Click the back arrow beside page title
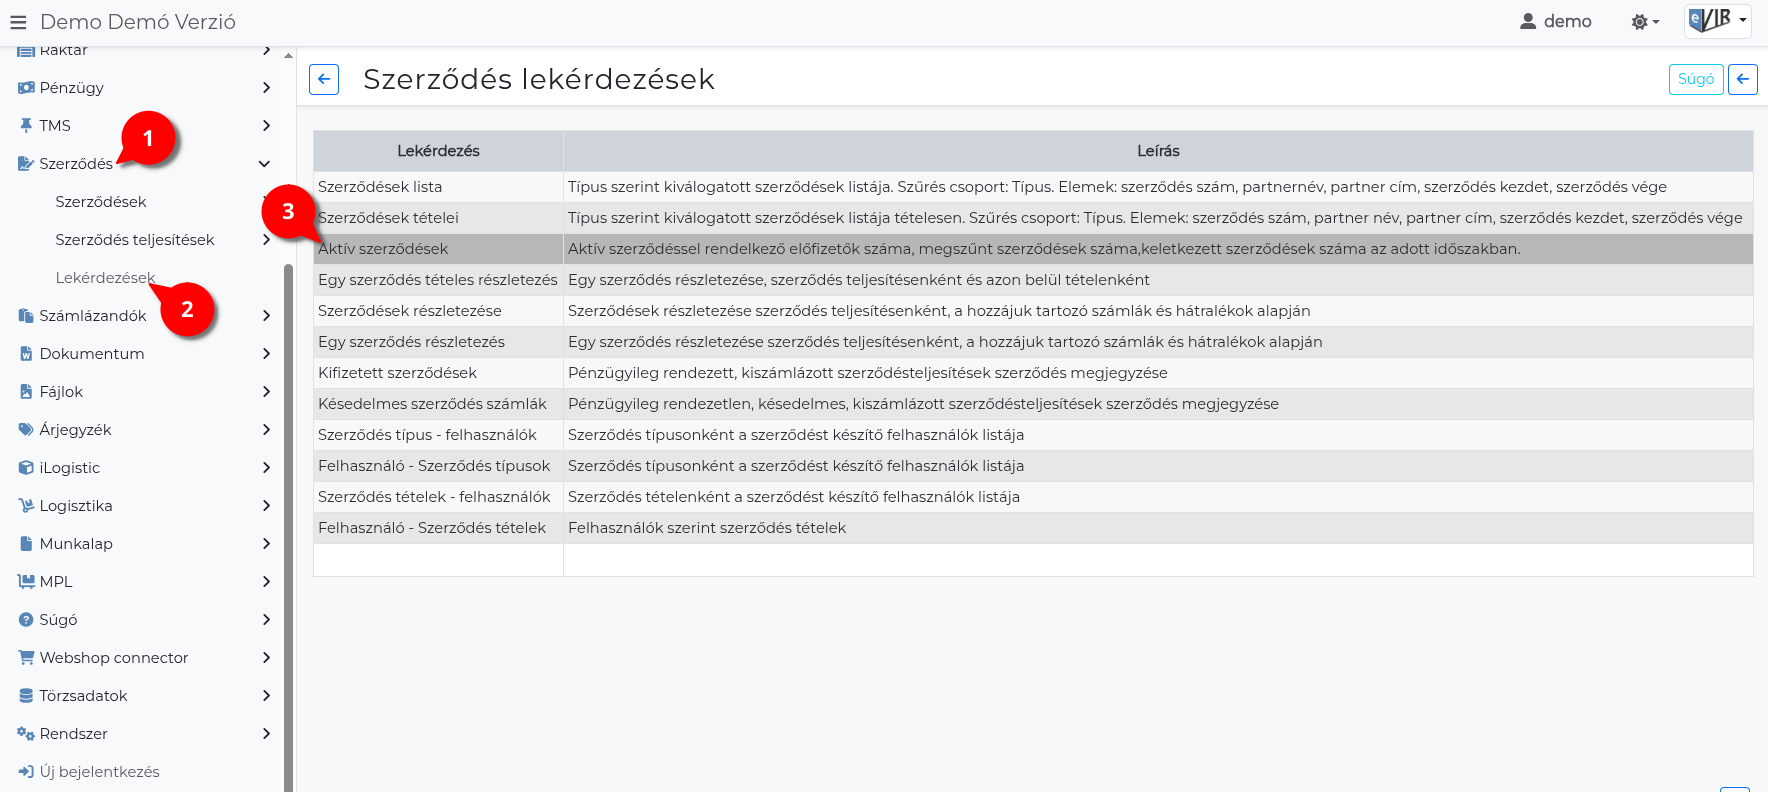This screenshot has width=1768, height=792. [324, 79]
